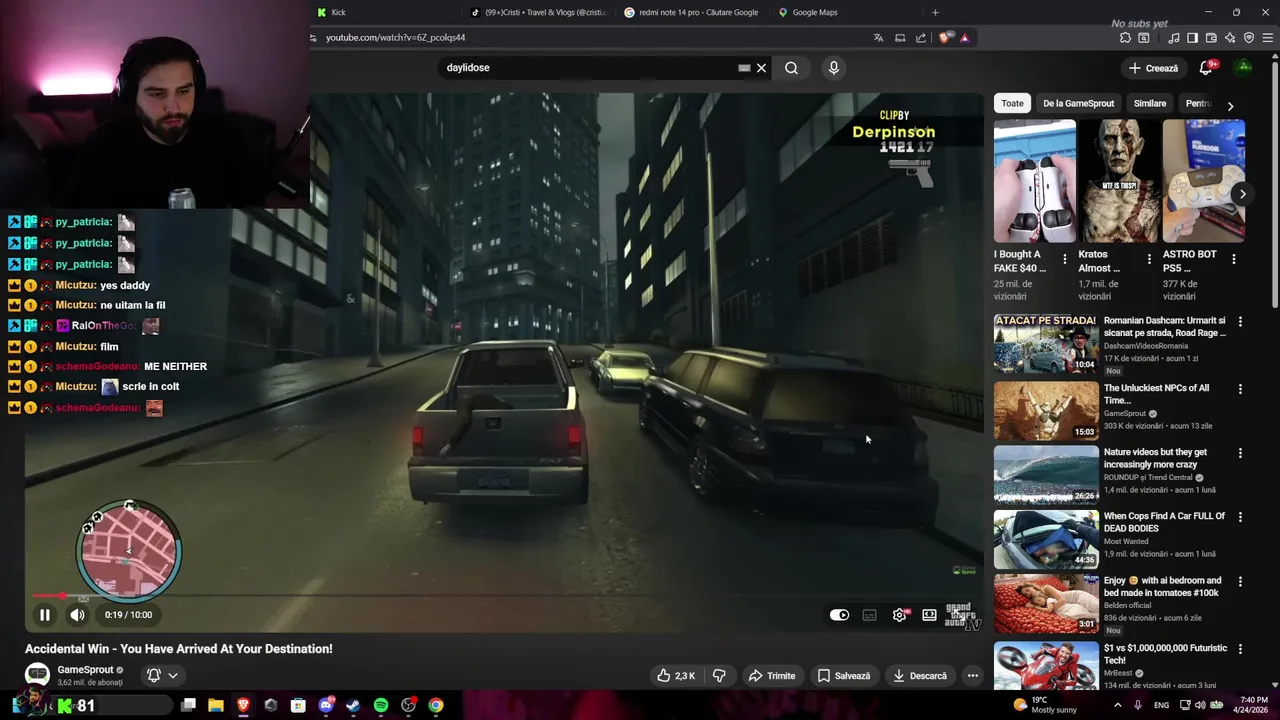This screenshot has width=1280, height=720.
Task: Open the Romanian Dashcam video thumbnail
Action: [x=1046, y=343]
